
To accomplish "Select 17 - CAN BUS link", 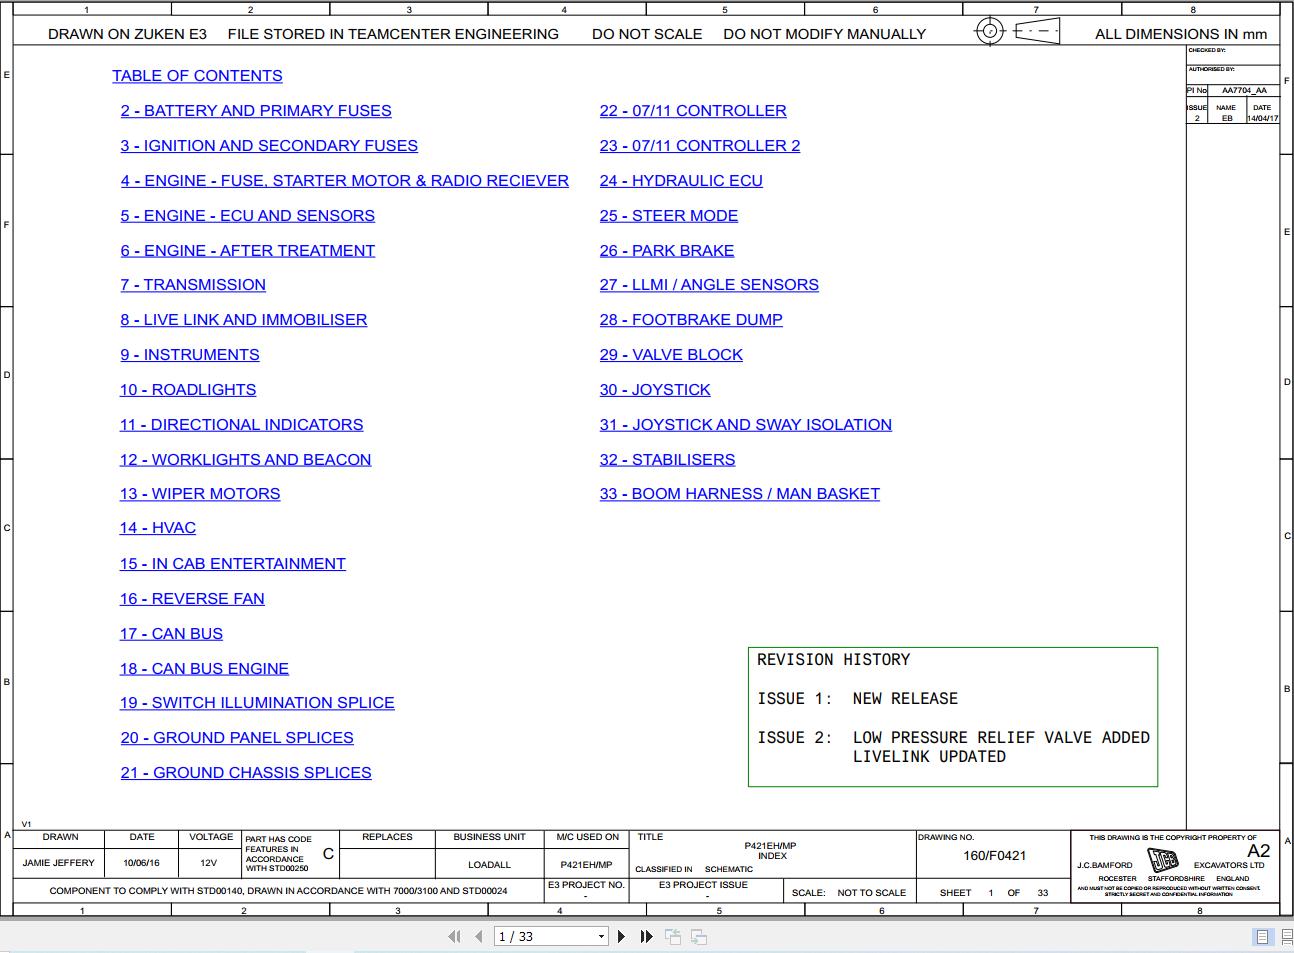I will point(172,634).
